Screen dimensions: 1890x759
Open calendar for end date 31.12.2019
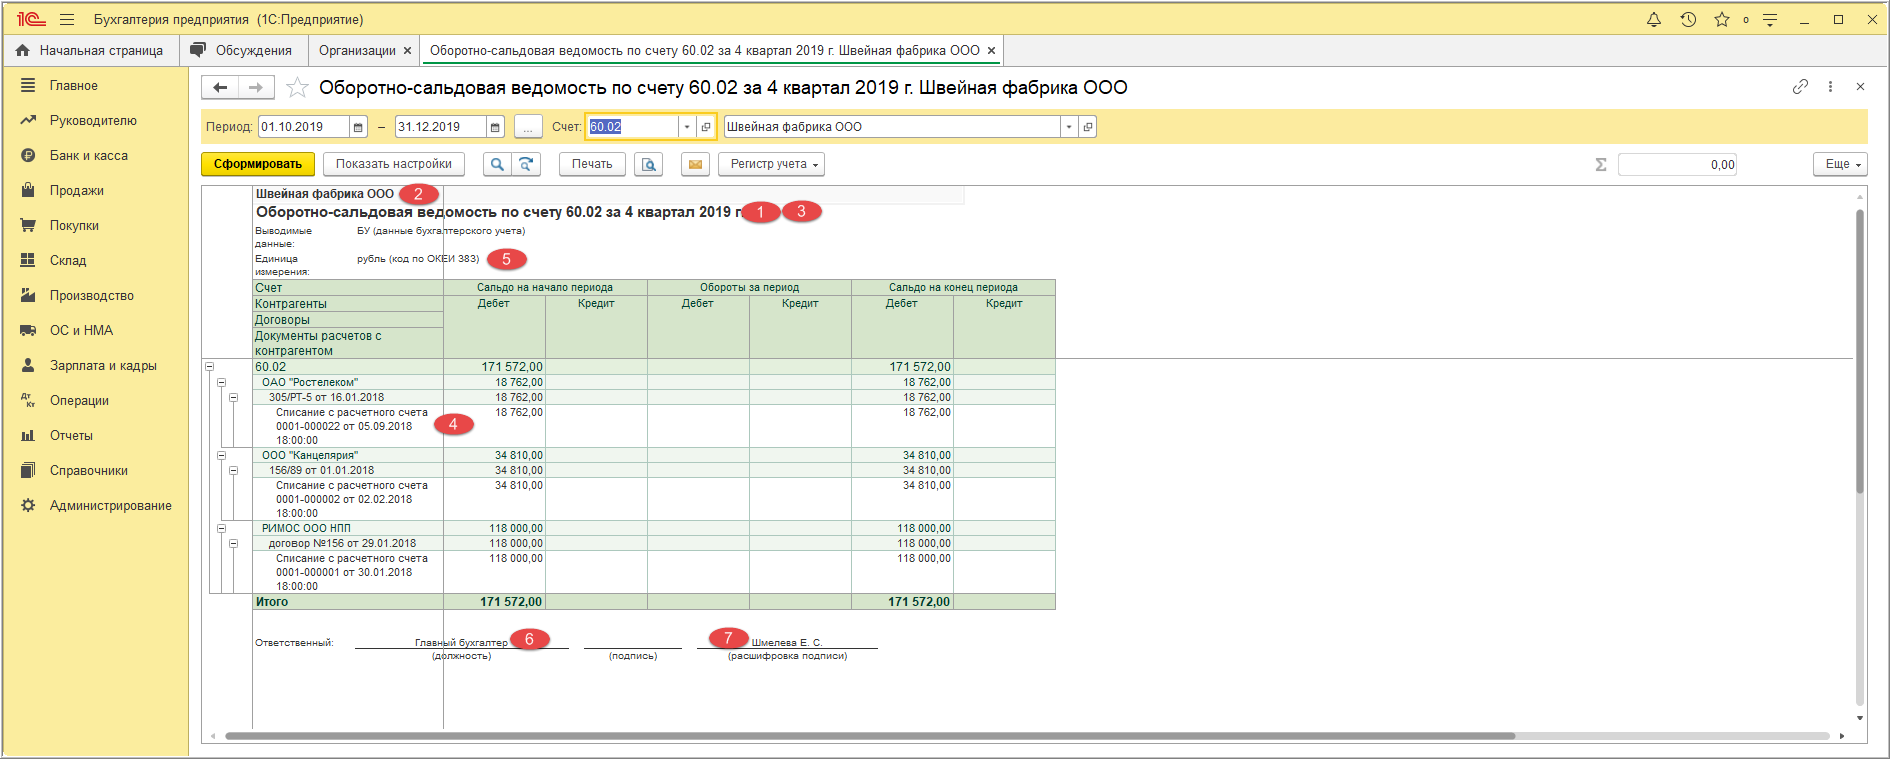495,127
